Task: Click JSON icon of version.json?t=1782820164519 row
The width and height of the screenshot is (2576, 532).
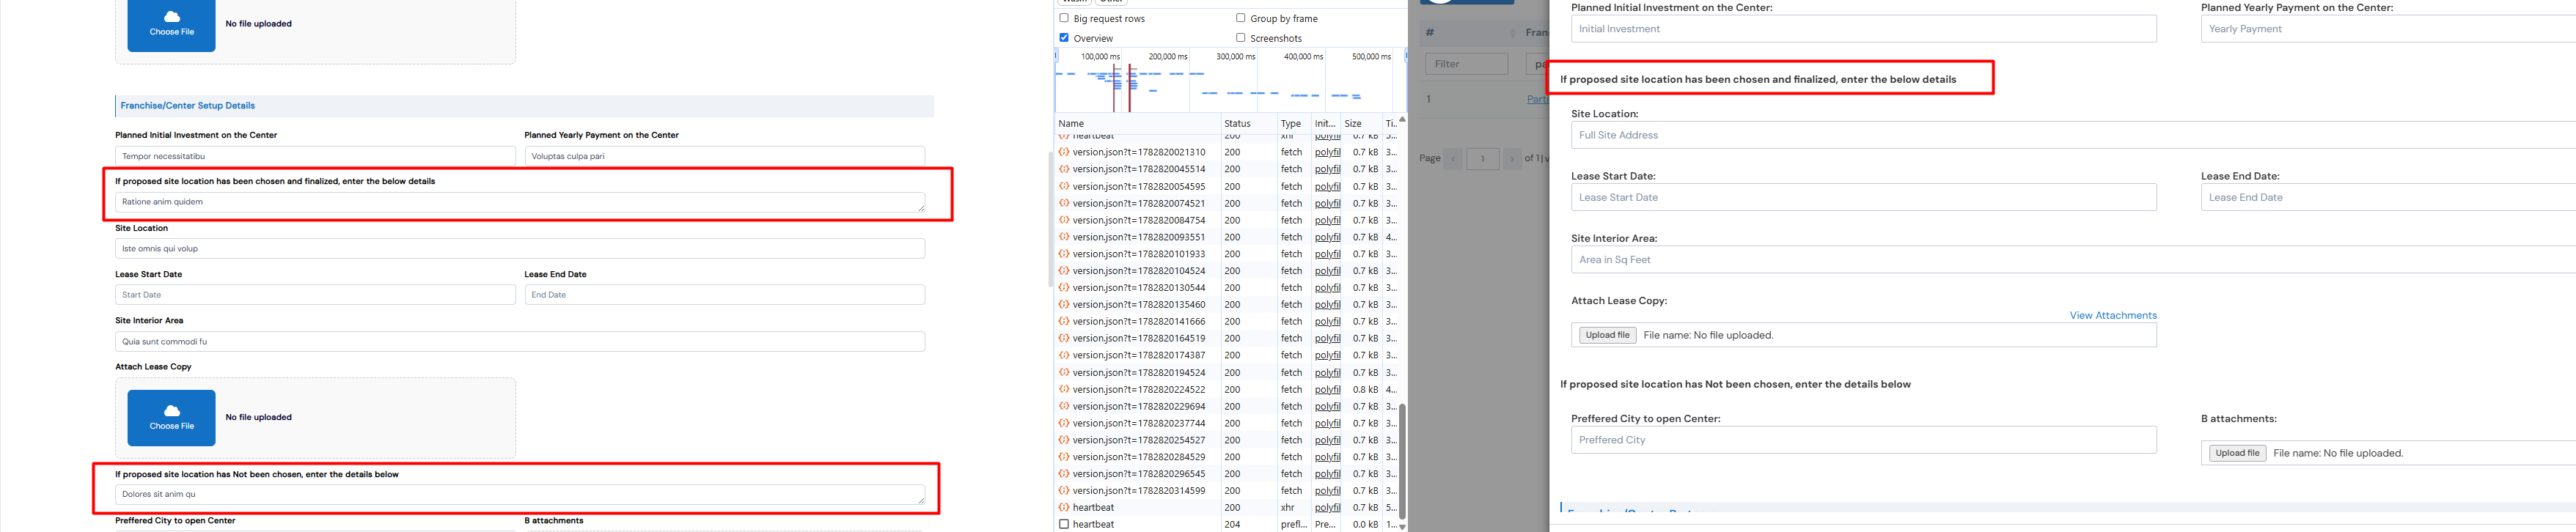Action: click(x=1065, y=339)
